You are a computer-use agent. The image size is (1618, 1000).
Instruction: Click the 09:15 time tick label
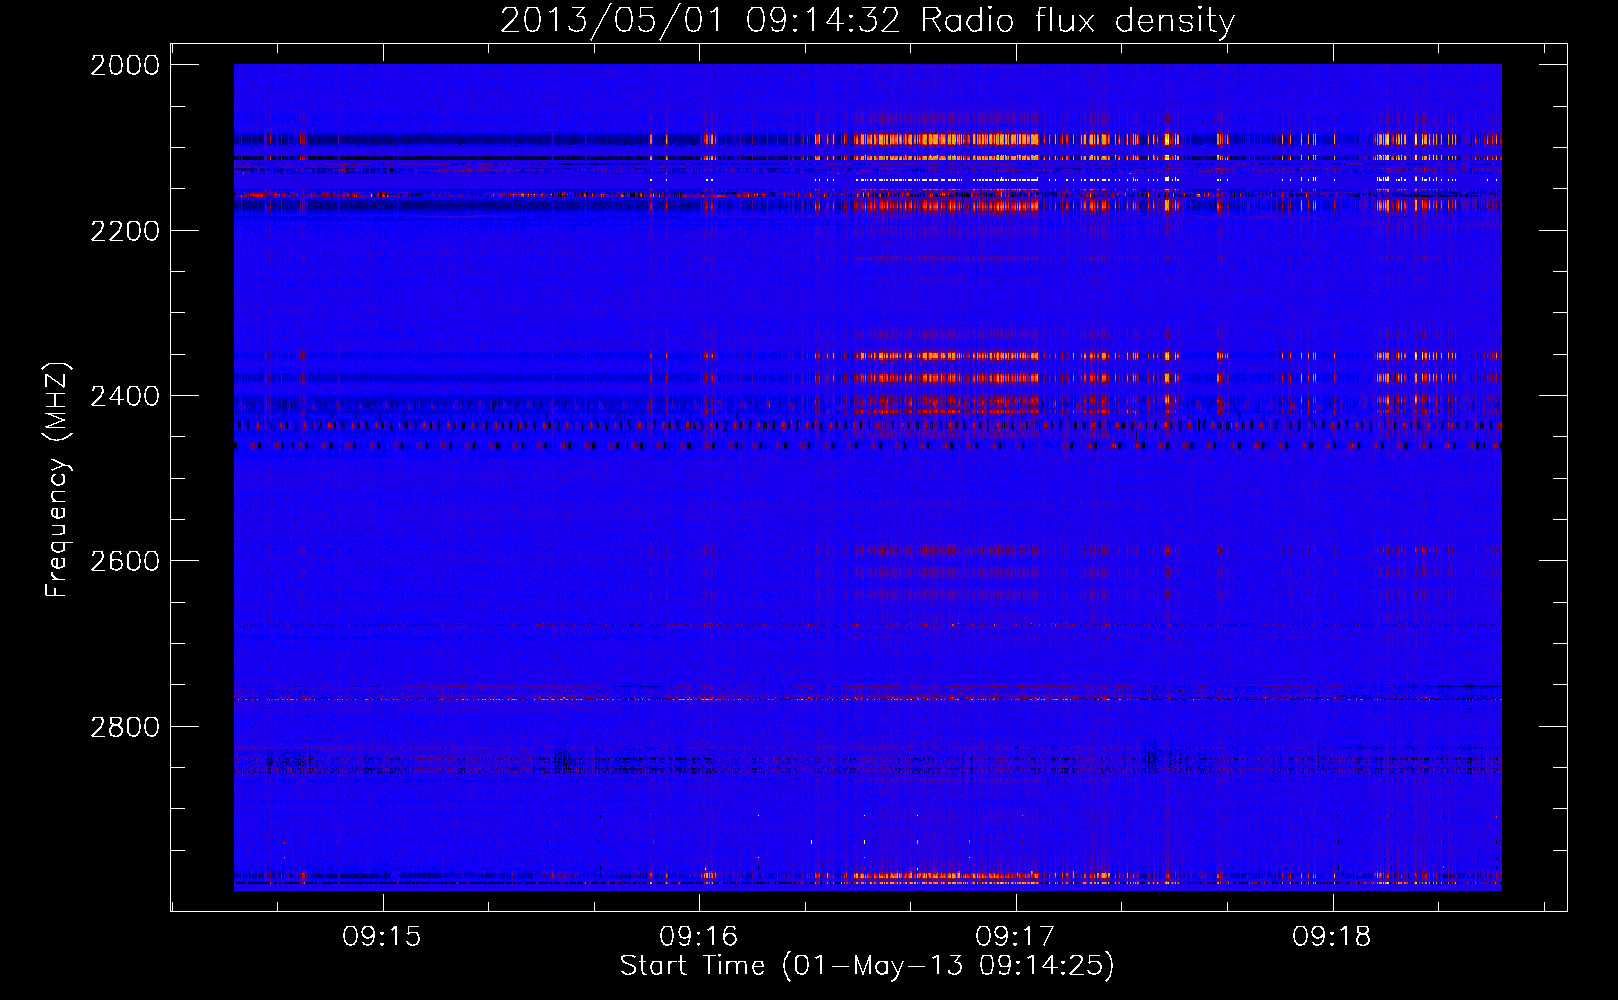point(382,937)
